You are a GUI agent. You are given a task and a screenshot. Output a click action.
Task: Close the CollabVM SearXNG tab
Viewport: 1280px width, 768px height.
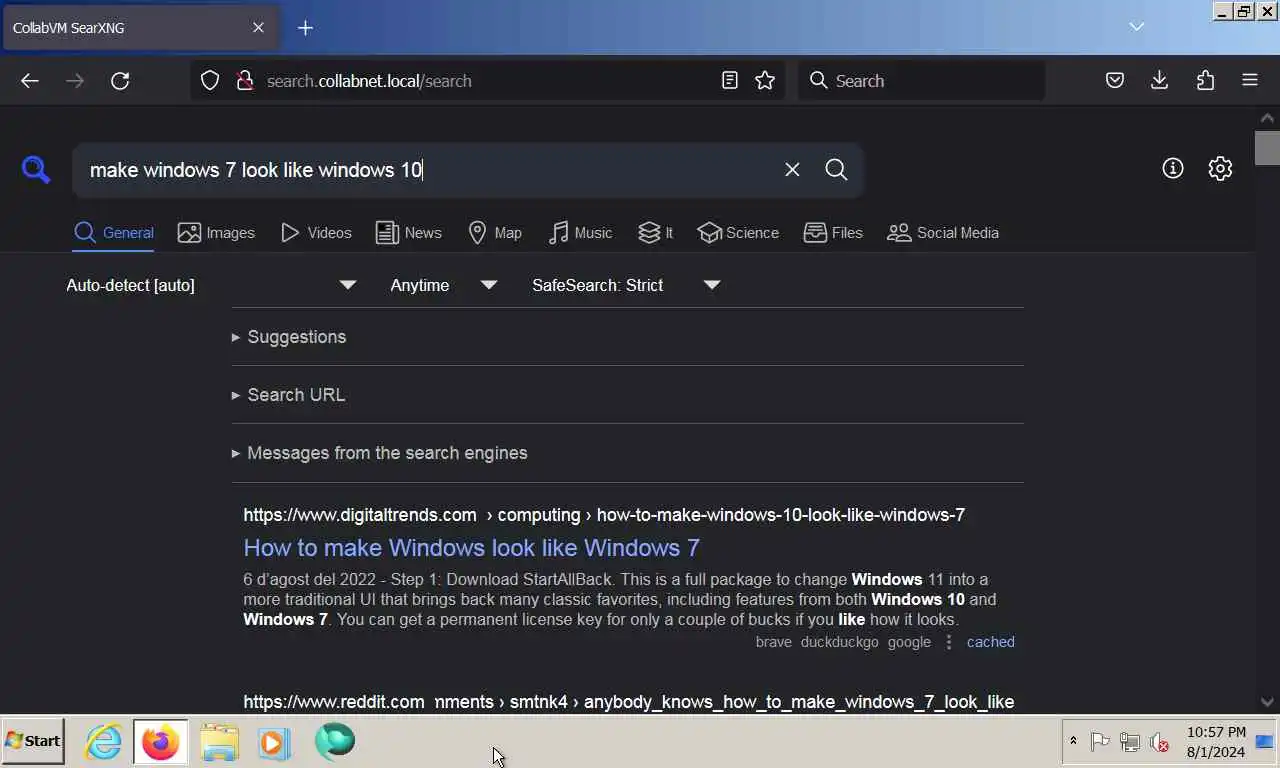click(x=258, y=28)
